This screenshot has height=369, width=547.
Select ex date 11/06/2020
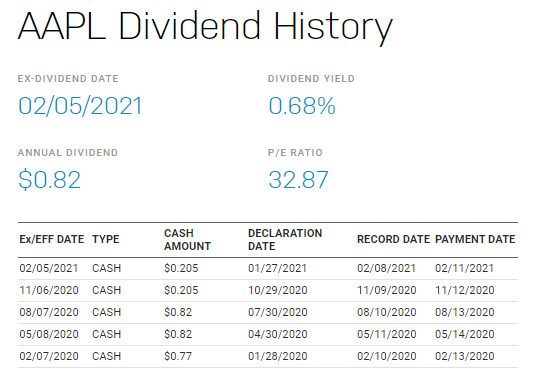pyautogui.click(x=49, y=290)
